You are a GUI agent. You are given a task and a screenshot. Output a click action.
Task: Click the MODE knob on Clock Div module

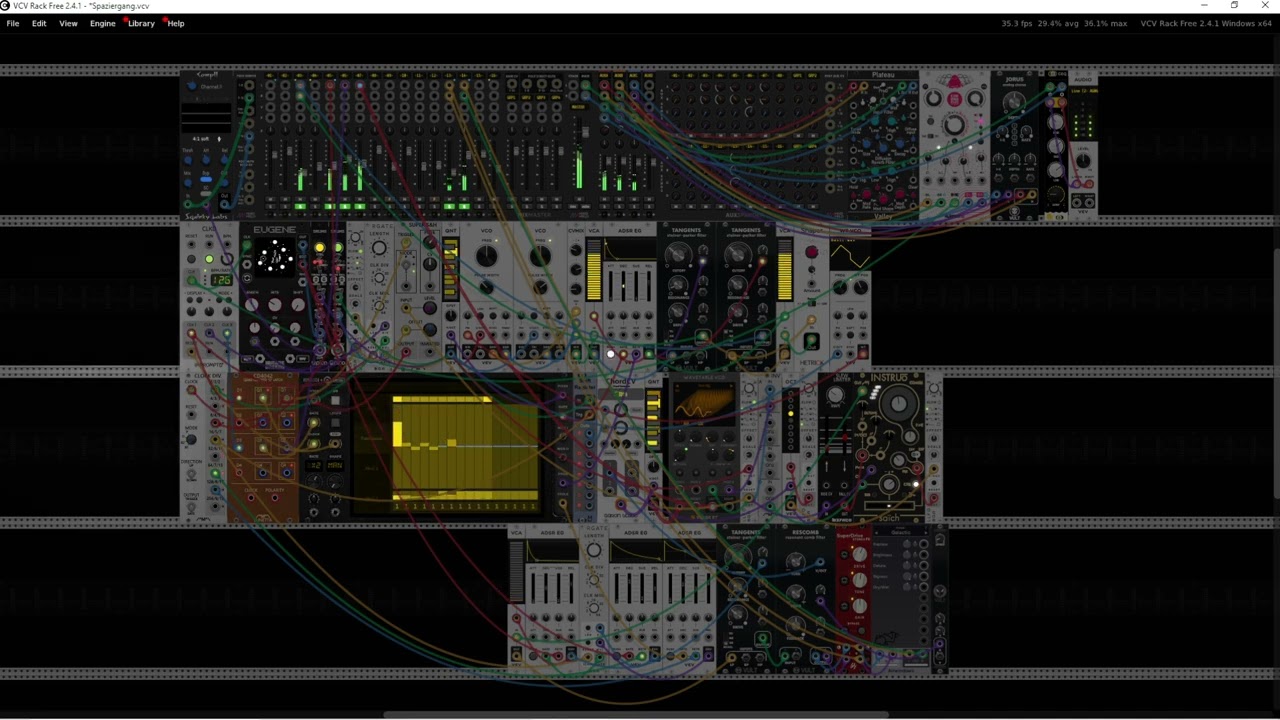(192, 439)
